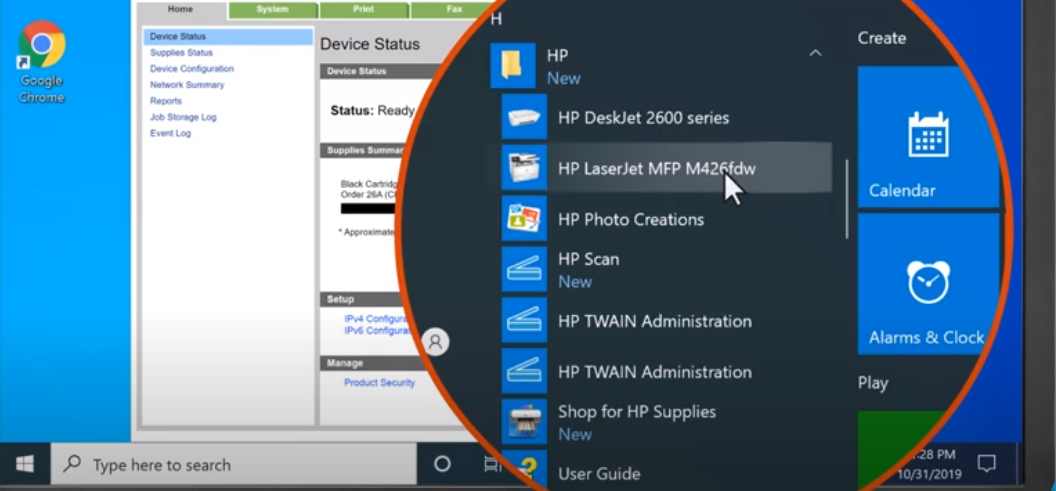Open HP Scan app icon
Viewport: 1056px width, 491px height.
point(524,269)
